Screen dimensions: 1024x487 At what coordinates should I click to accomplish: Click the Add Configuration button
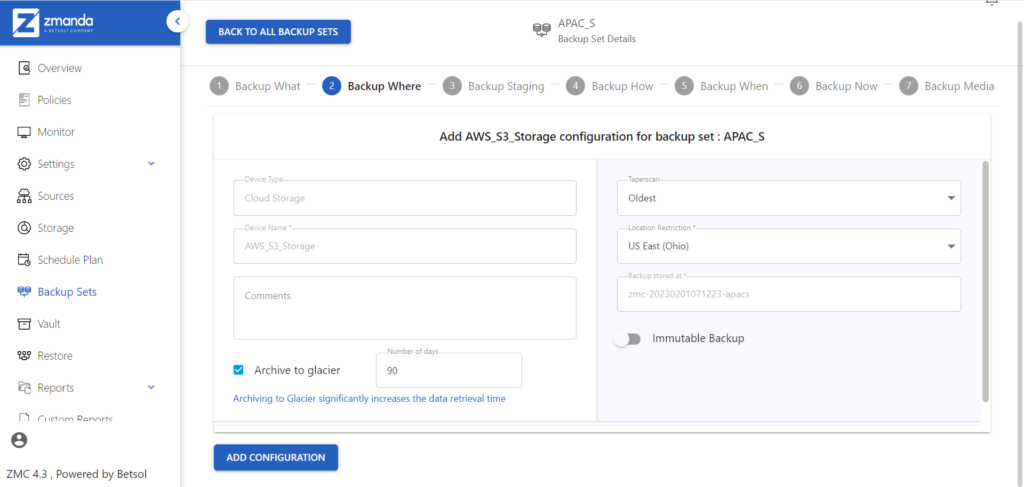point(276,458)
